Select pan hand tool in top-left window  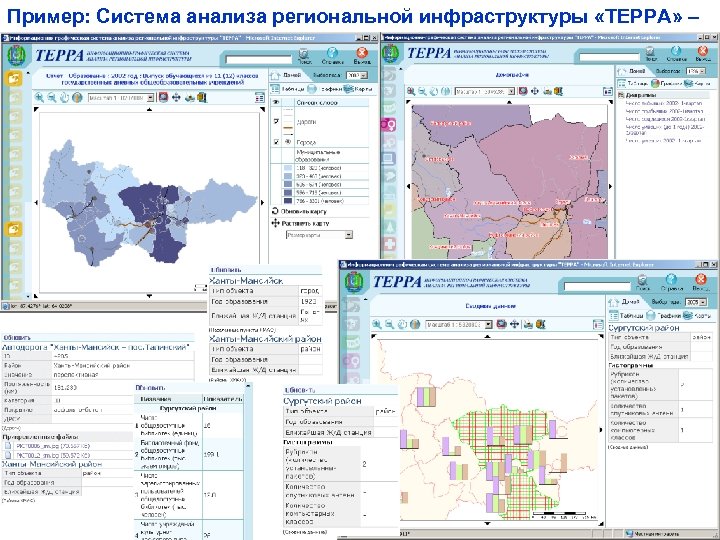(x=64, y=97)
